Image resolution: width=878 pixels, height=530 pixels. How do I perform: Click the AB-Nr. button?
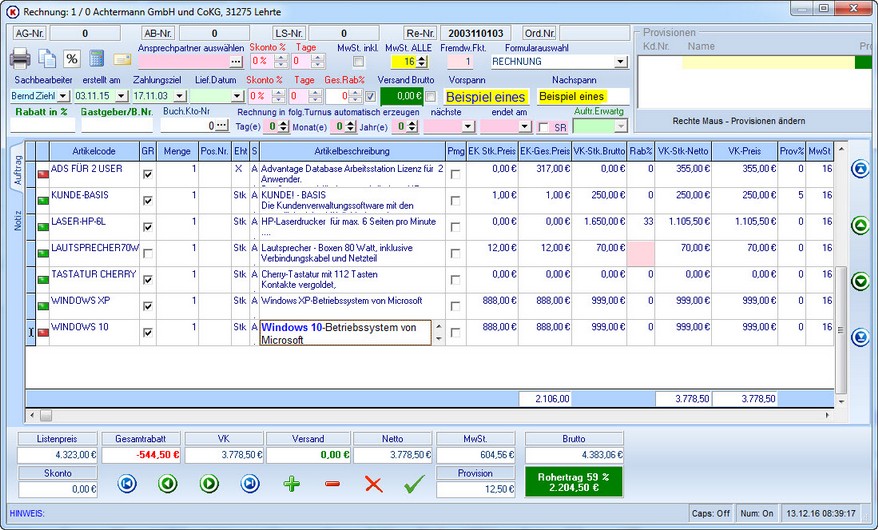(x=158, y=33)
